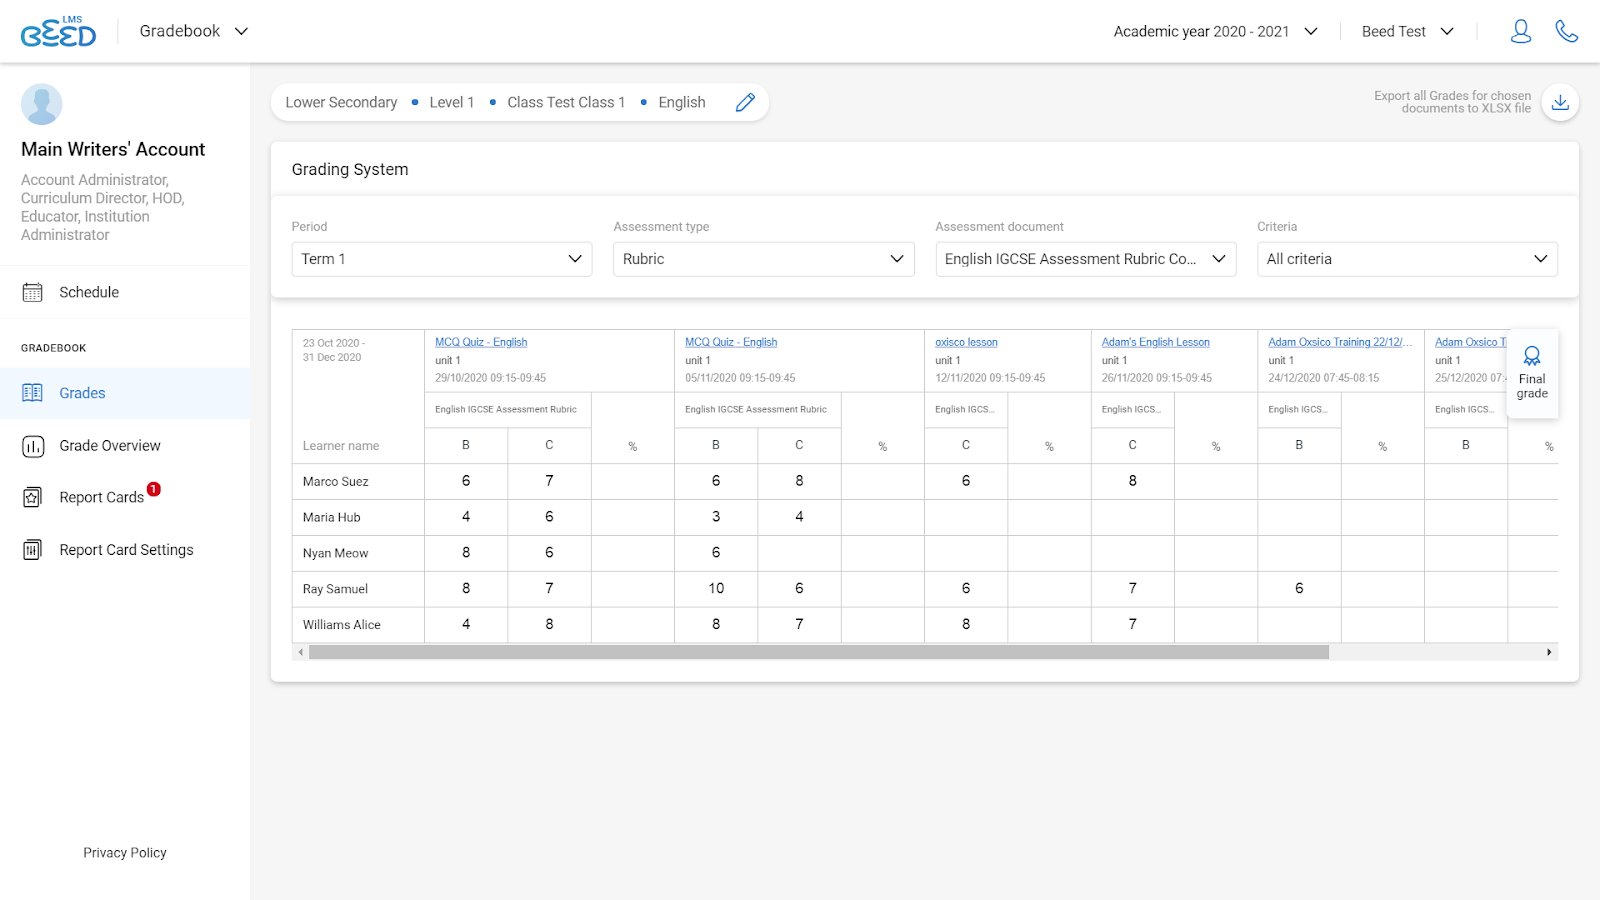Open the user profile icon
Viewport: 1600px width, 900px height.
coord(1520,32)
